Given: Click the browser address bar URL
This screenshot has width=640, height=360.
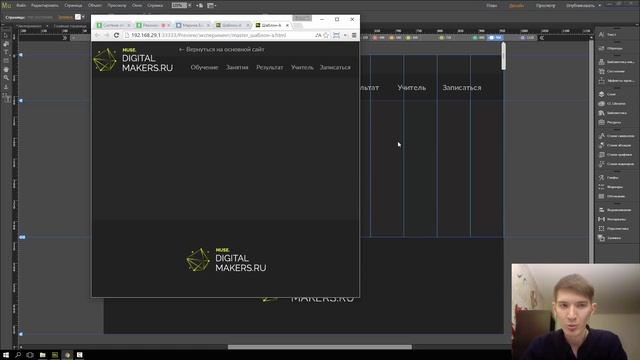Looking at the screenshot, I should (209, 36).
